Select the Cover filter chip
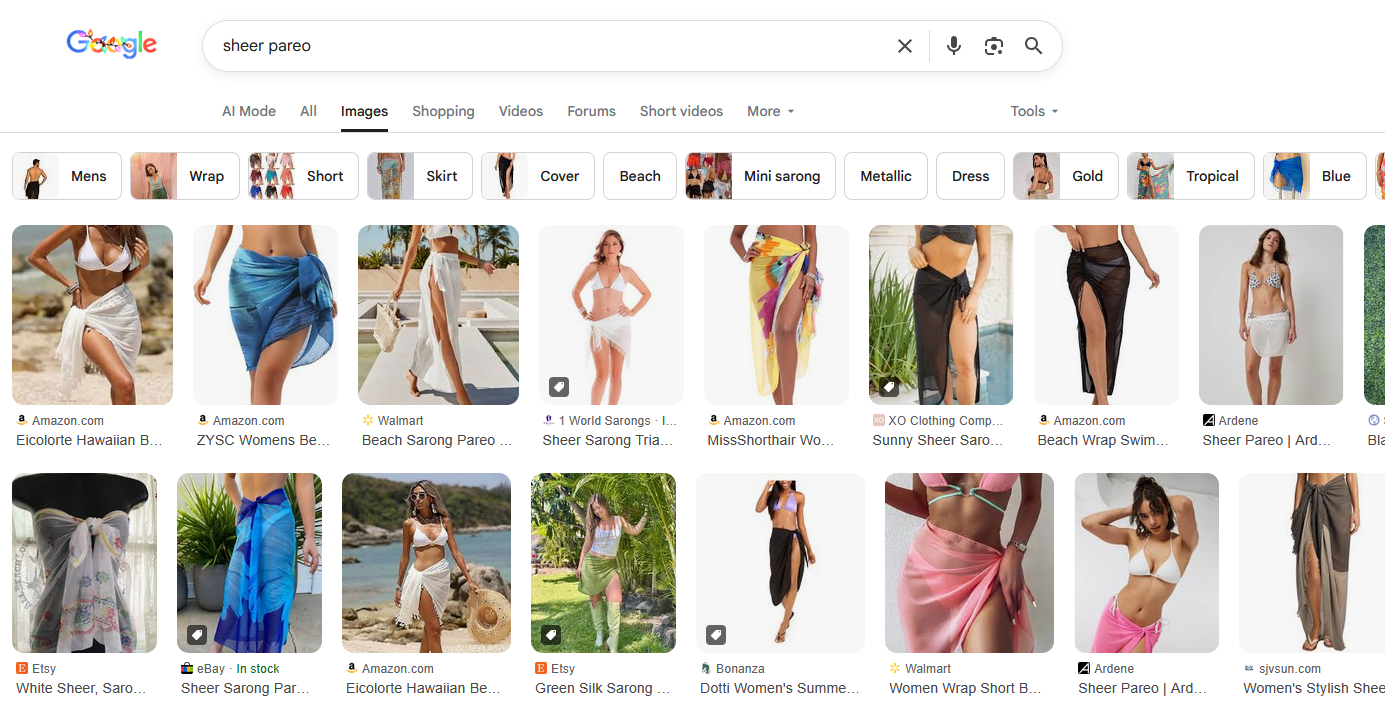This screenshot has width=1385, height=703. (x=538, y=176)
